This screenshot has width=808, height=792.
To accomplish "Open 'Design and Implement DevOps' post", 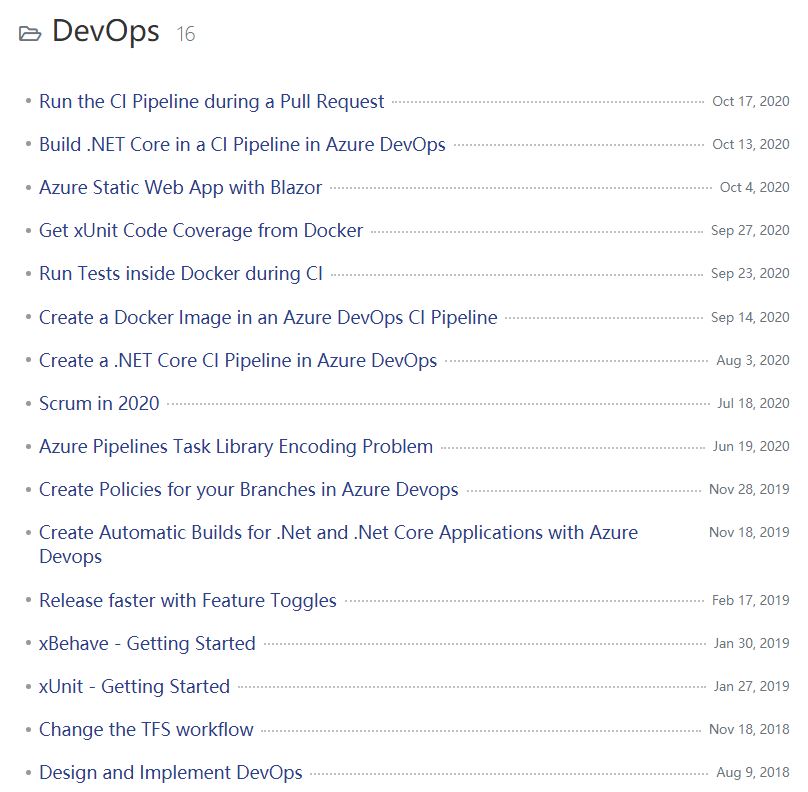I will [171, 772].
